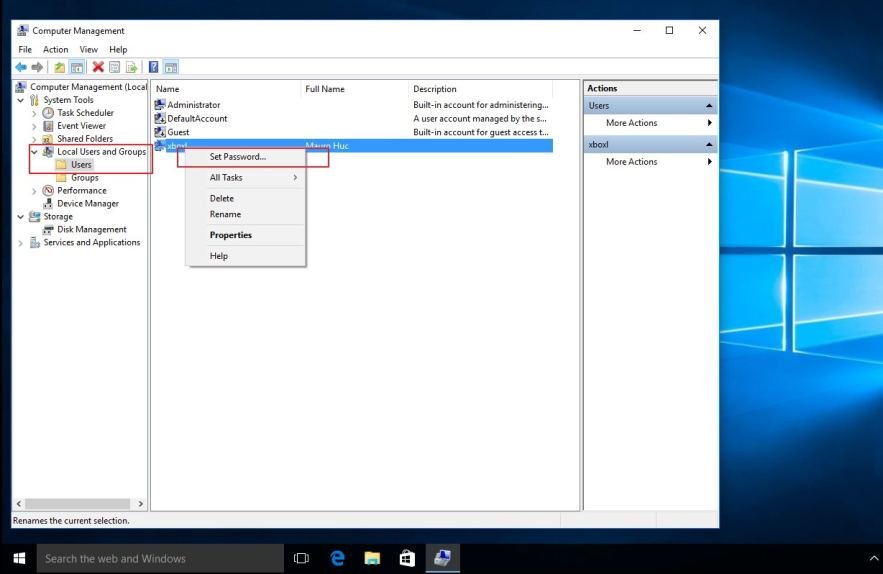The width and height of the screenshot is (883, 574).
Task: Click the Search the web and Windows box
Action: (160, 558)
